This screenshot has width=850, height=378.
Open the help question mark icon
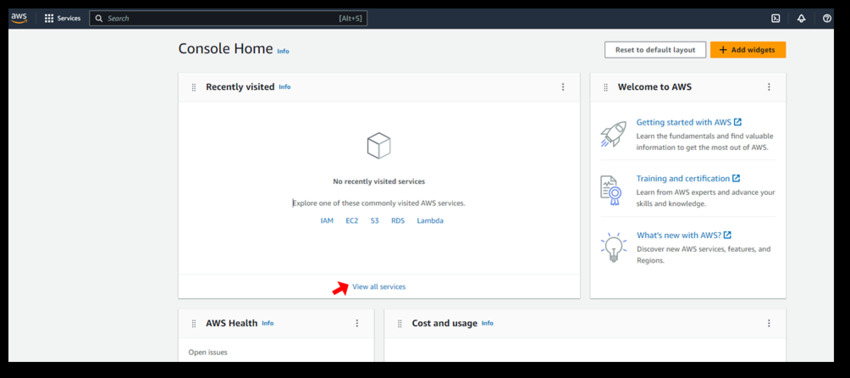(827, 18)
